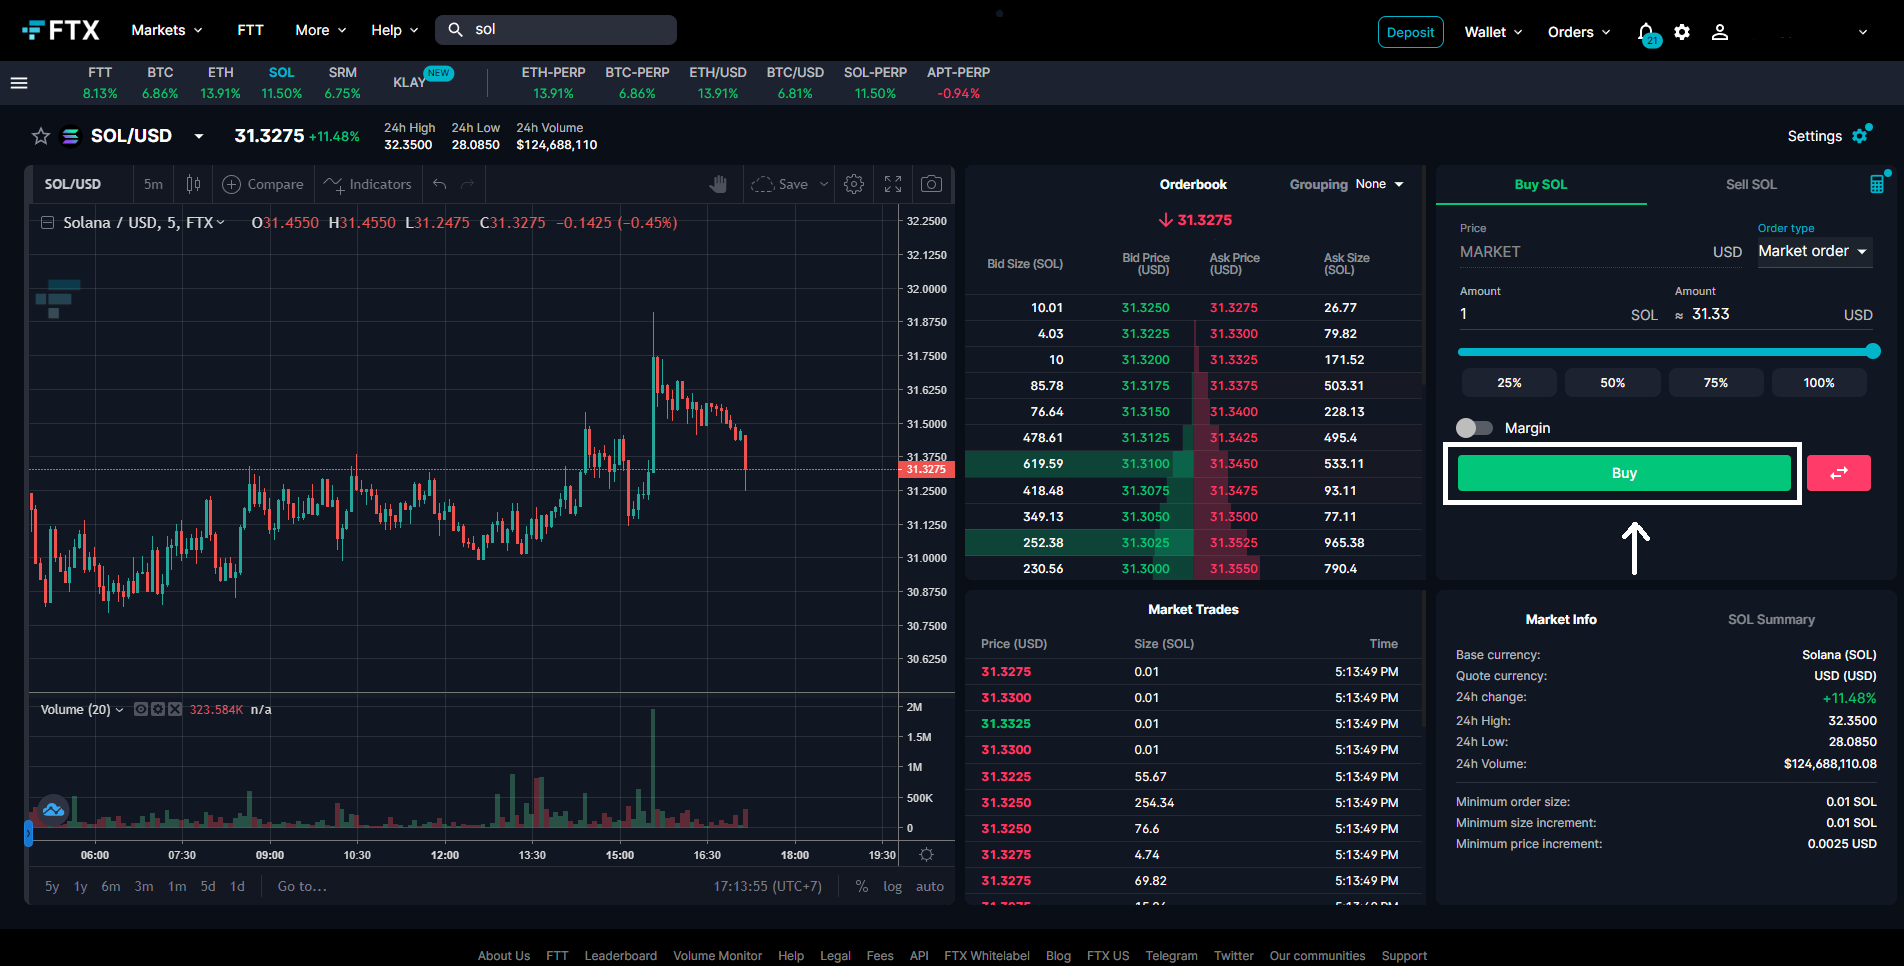The image size is (1904, 966).
Task: Open the order calculator icon
Action: 1877,184
